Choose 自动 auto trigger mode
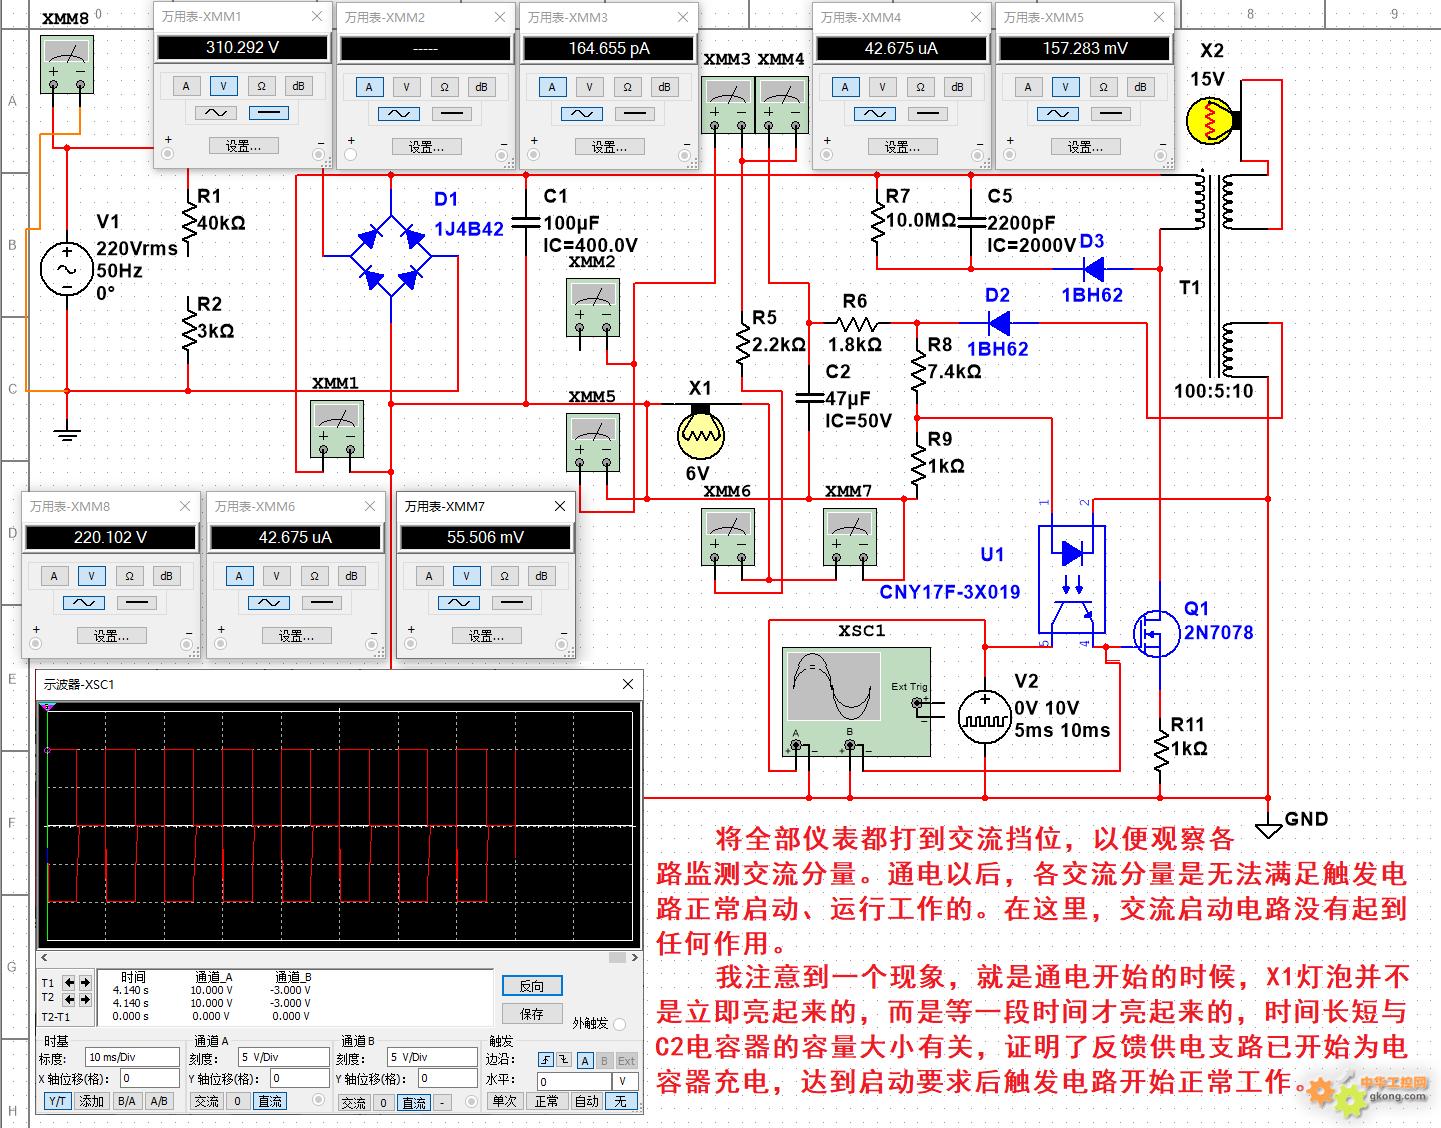 coord(587,1101)
